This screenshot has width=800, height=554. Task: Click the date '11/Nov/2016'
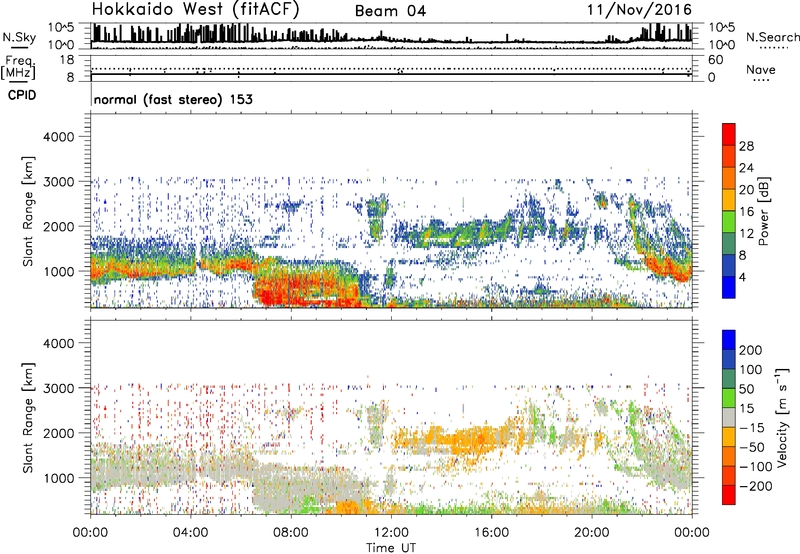(639, 10)
